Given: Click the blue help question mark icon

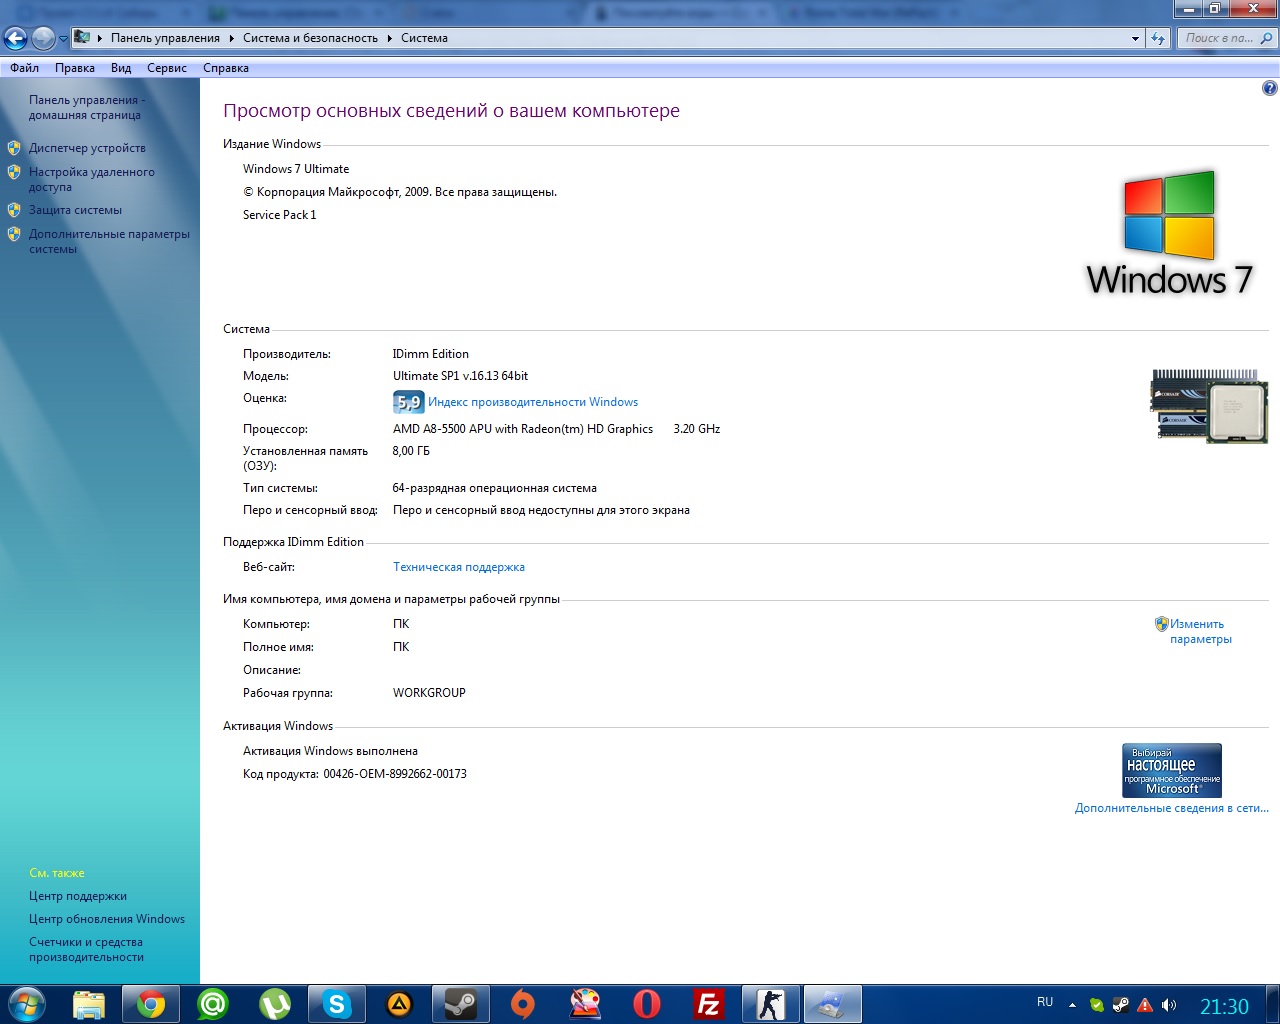Looking at the screenshot, I should pyautogui.click(x=1269, y=88).
